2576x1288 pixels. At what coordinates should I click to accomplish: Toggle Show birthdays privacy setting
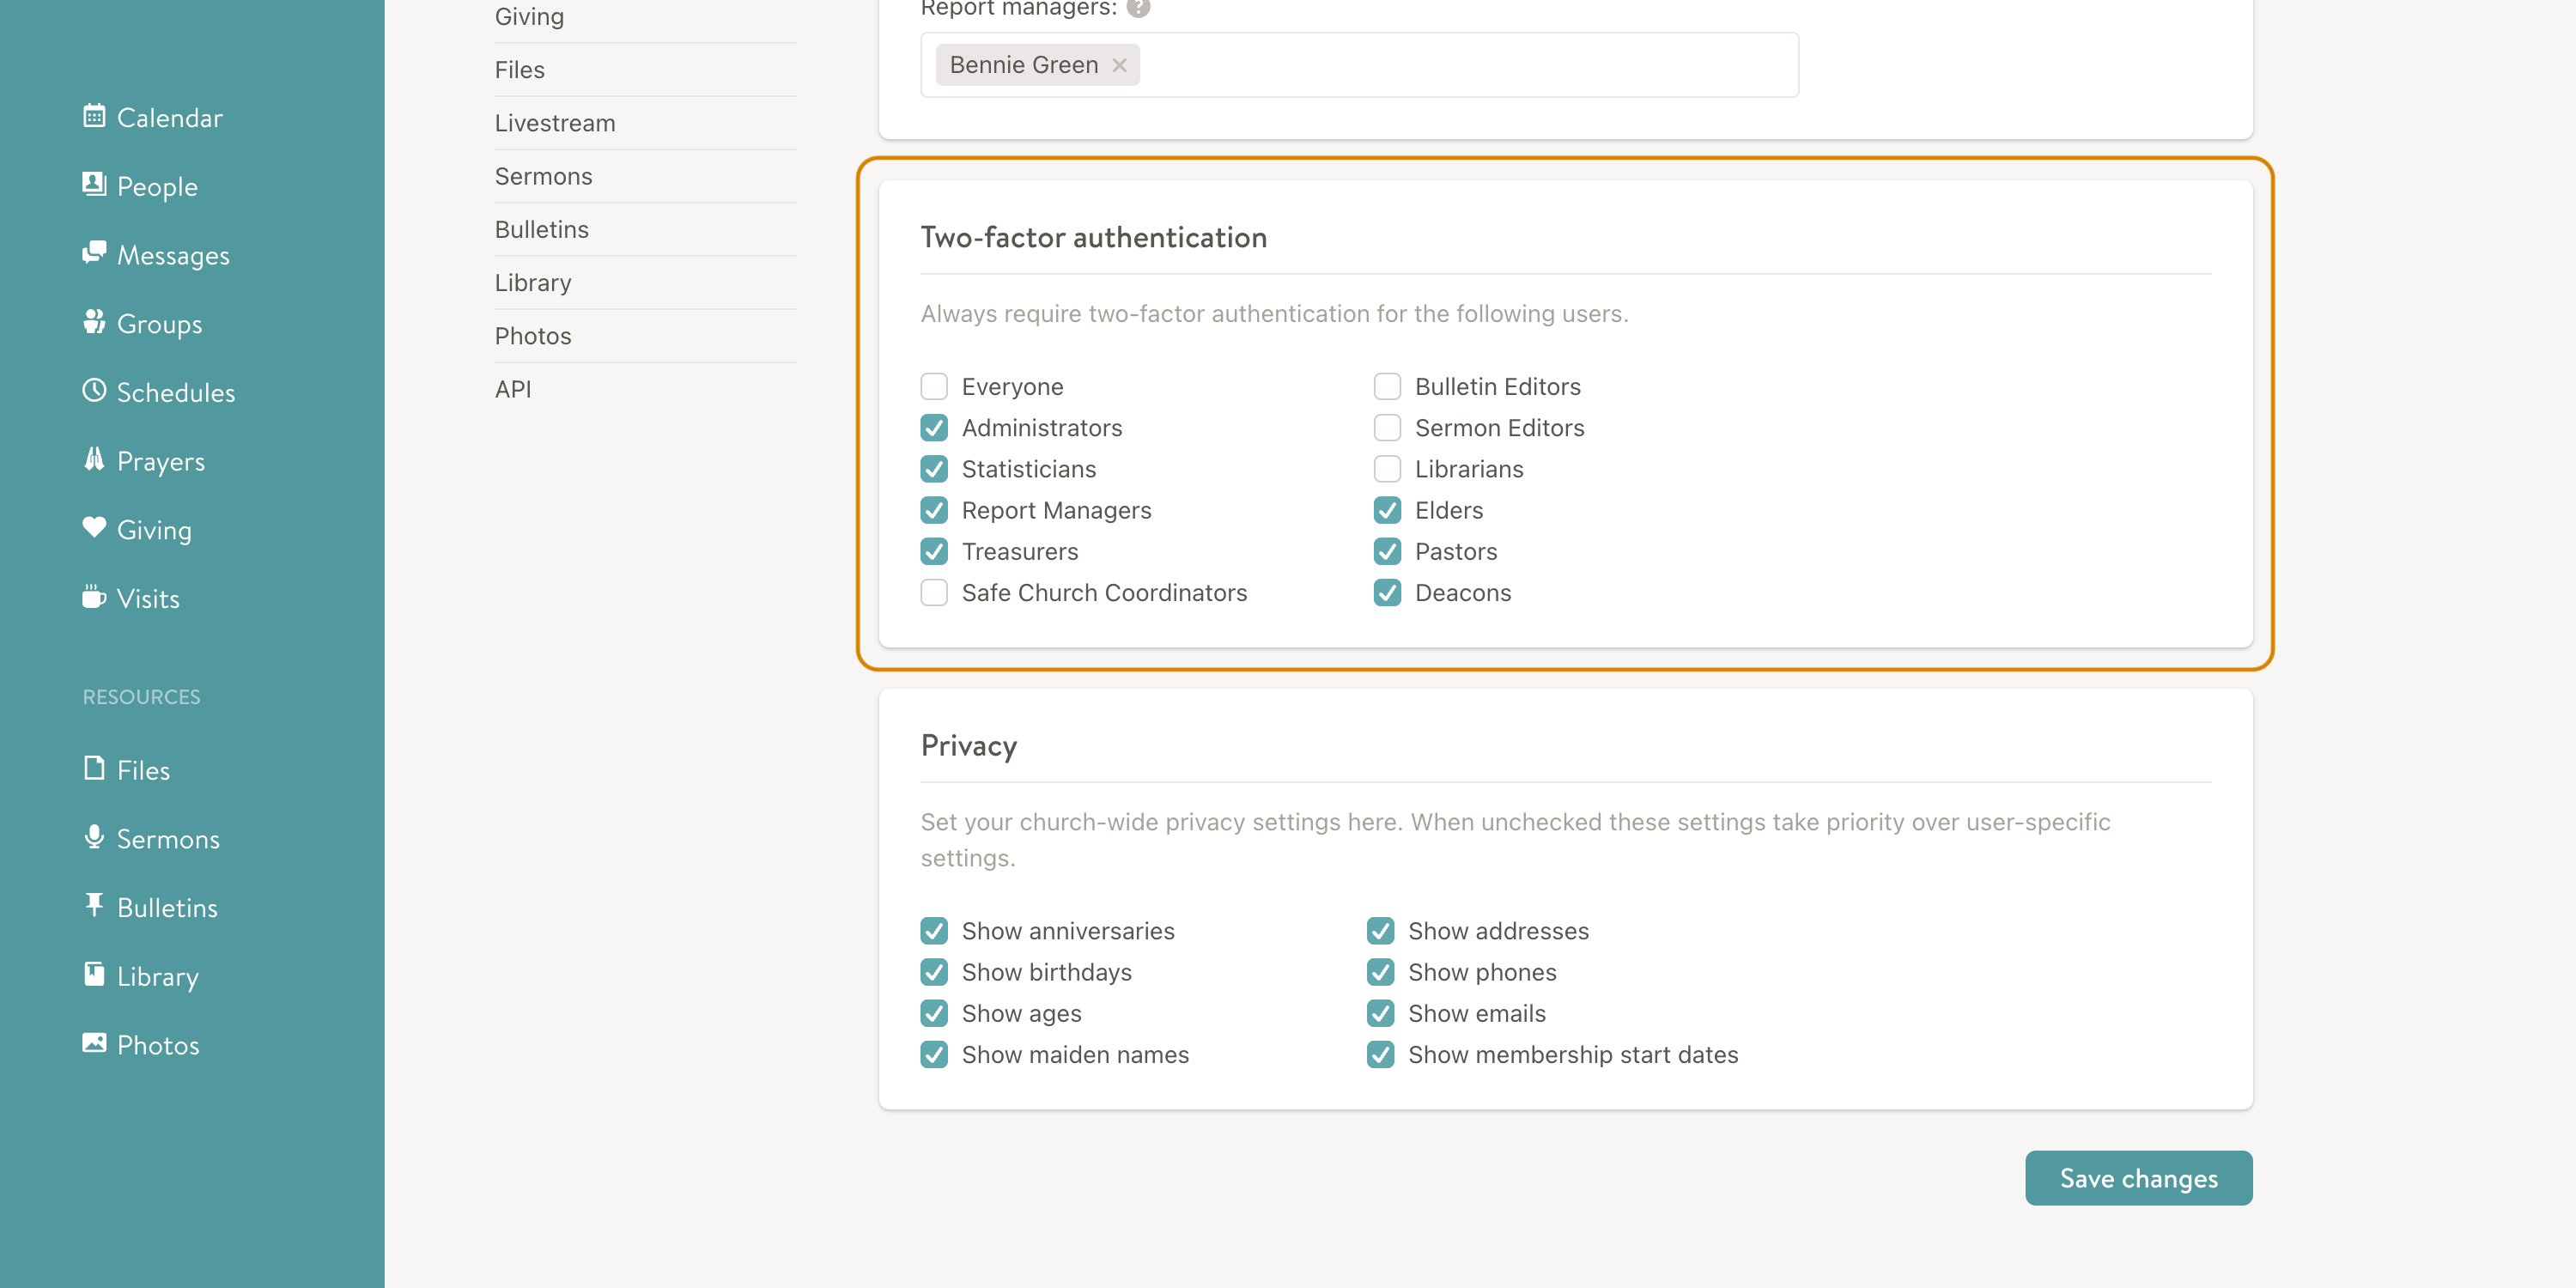tap(934, 972)
